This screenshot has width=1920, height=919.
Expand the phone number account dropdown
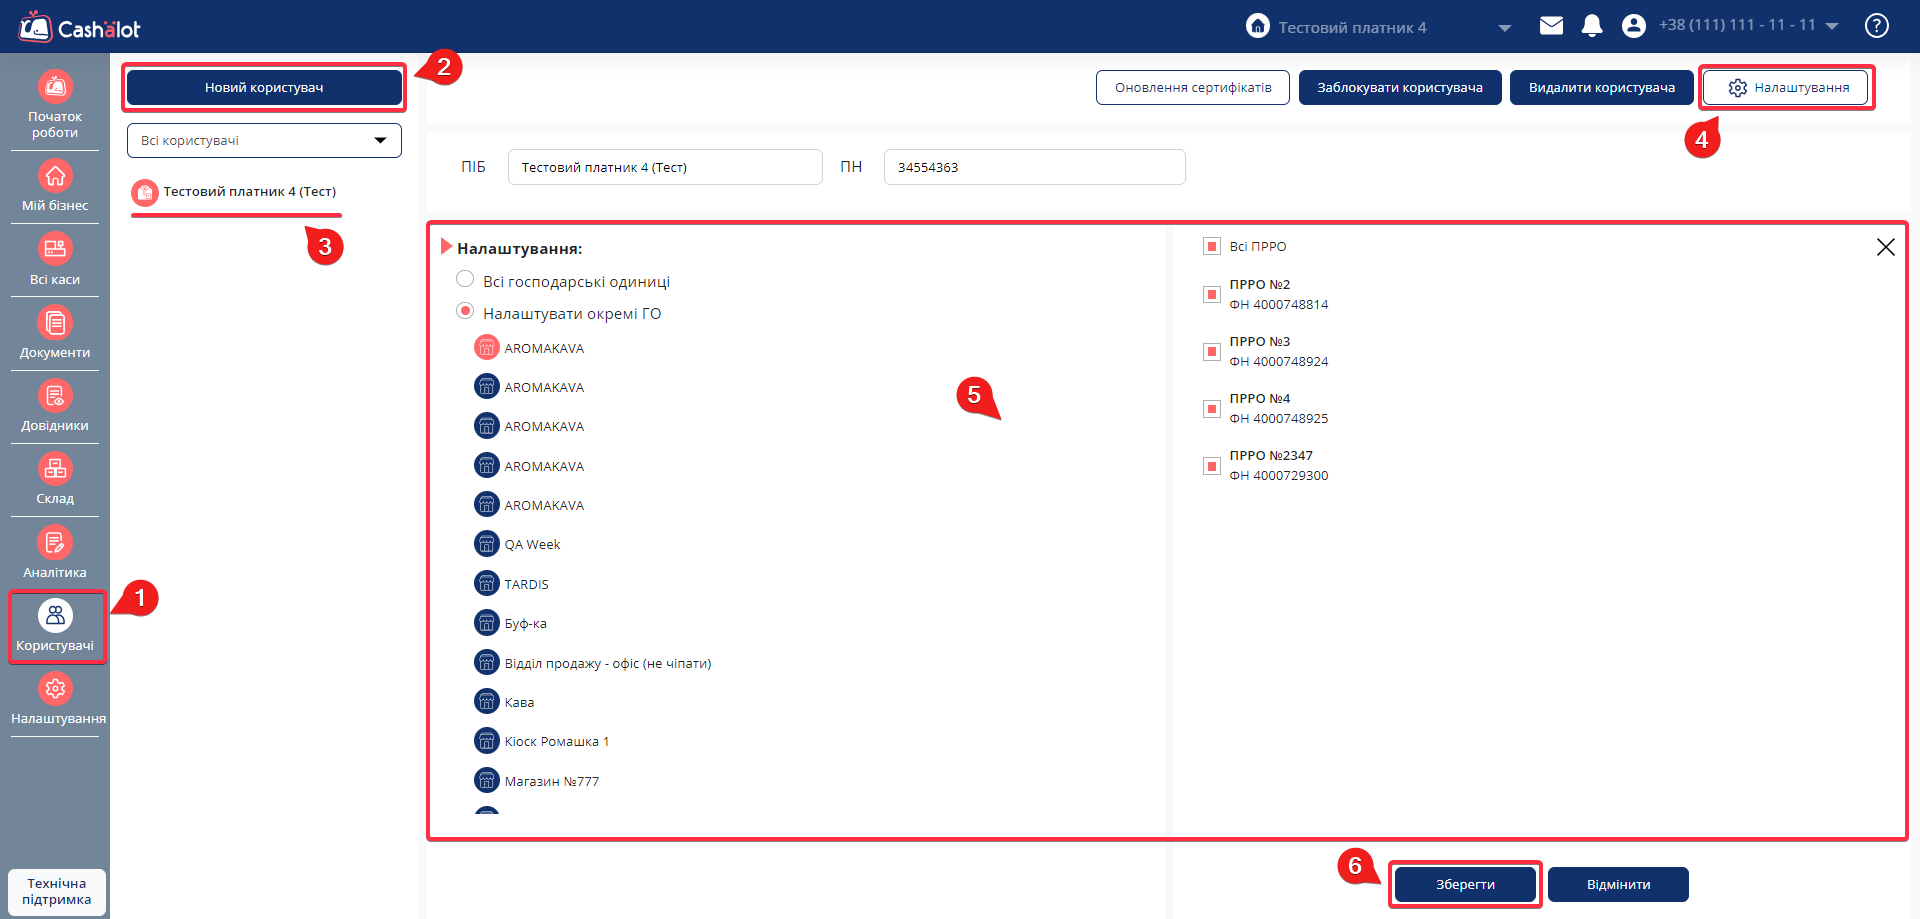click(1832, 27)
